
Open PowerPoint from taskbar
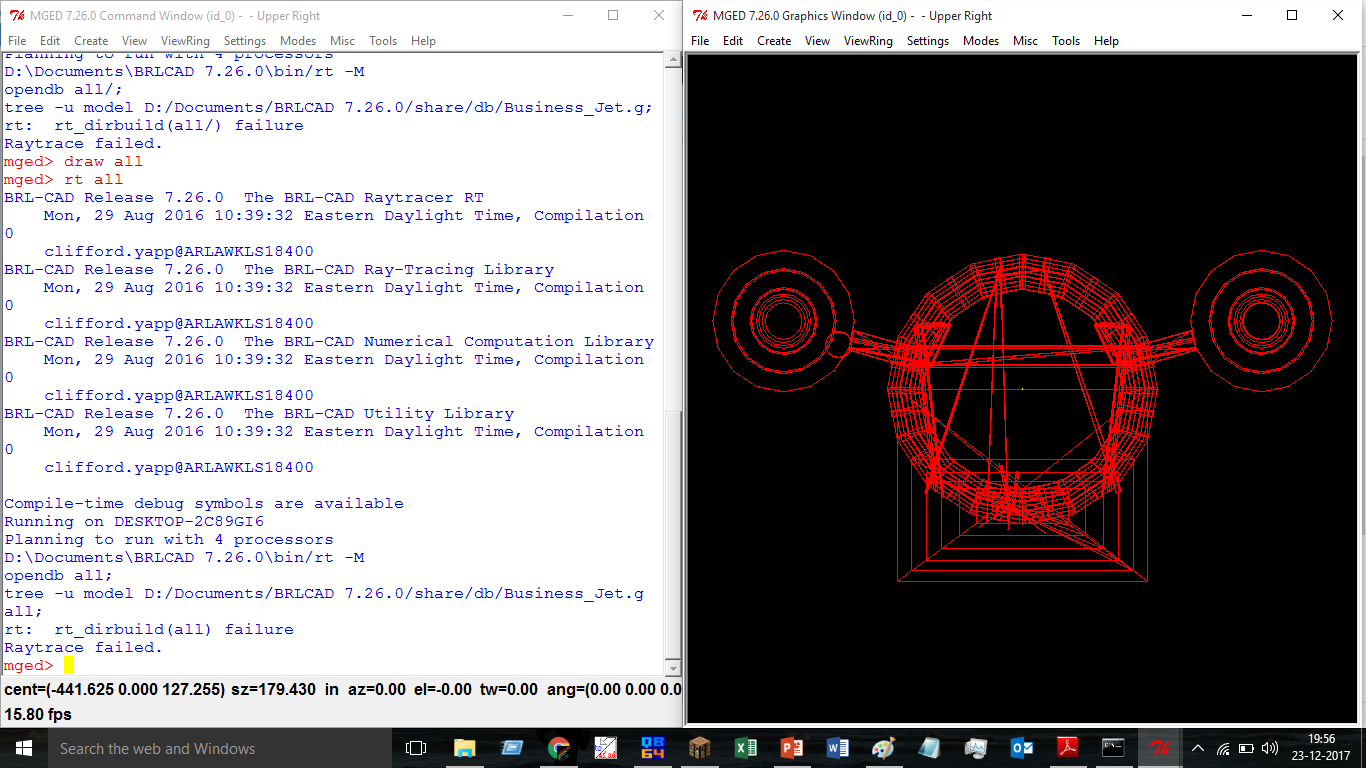[x=792, y=748]
